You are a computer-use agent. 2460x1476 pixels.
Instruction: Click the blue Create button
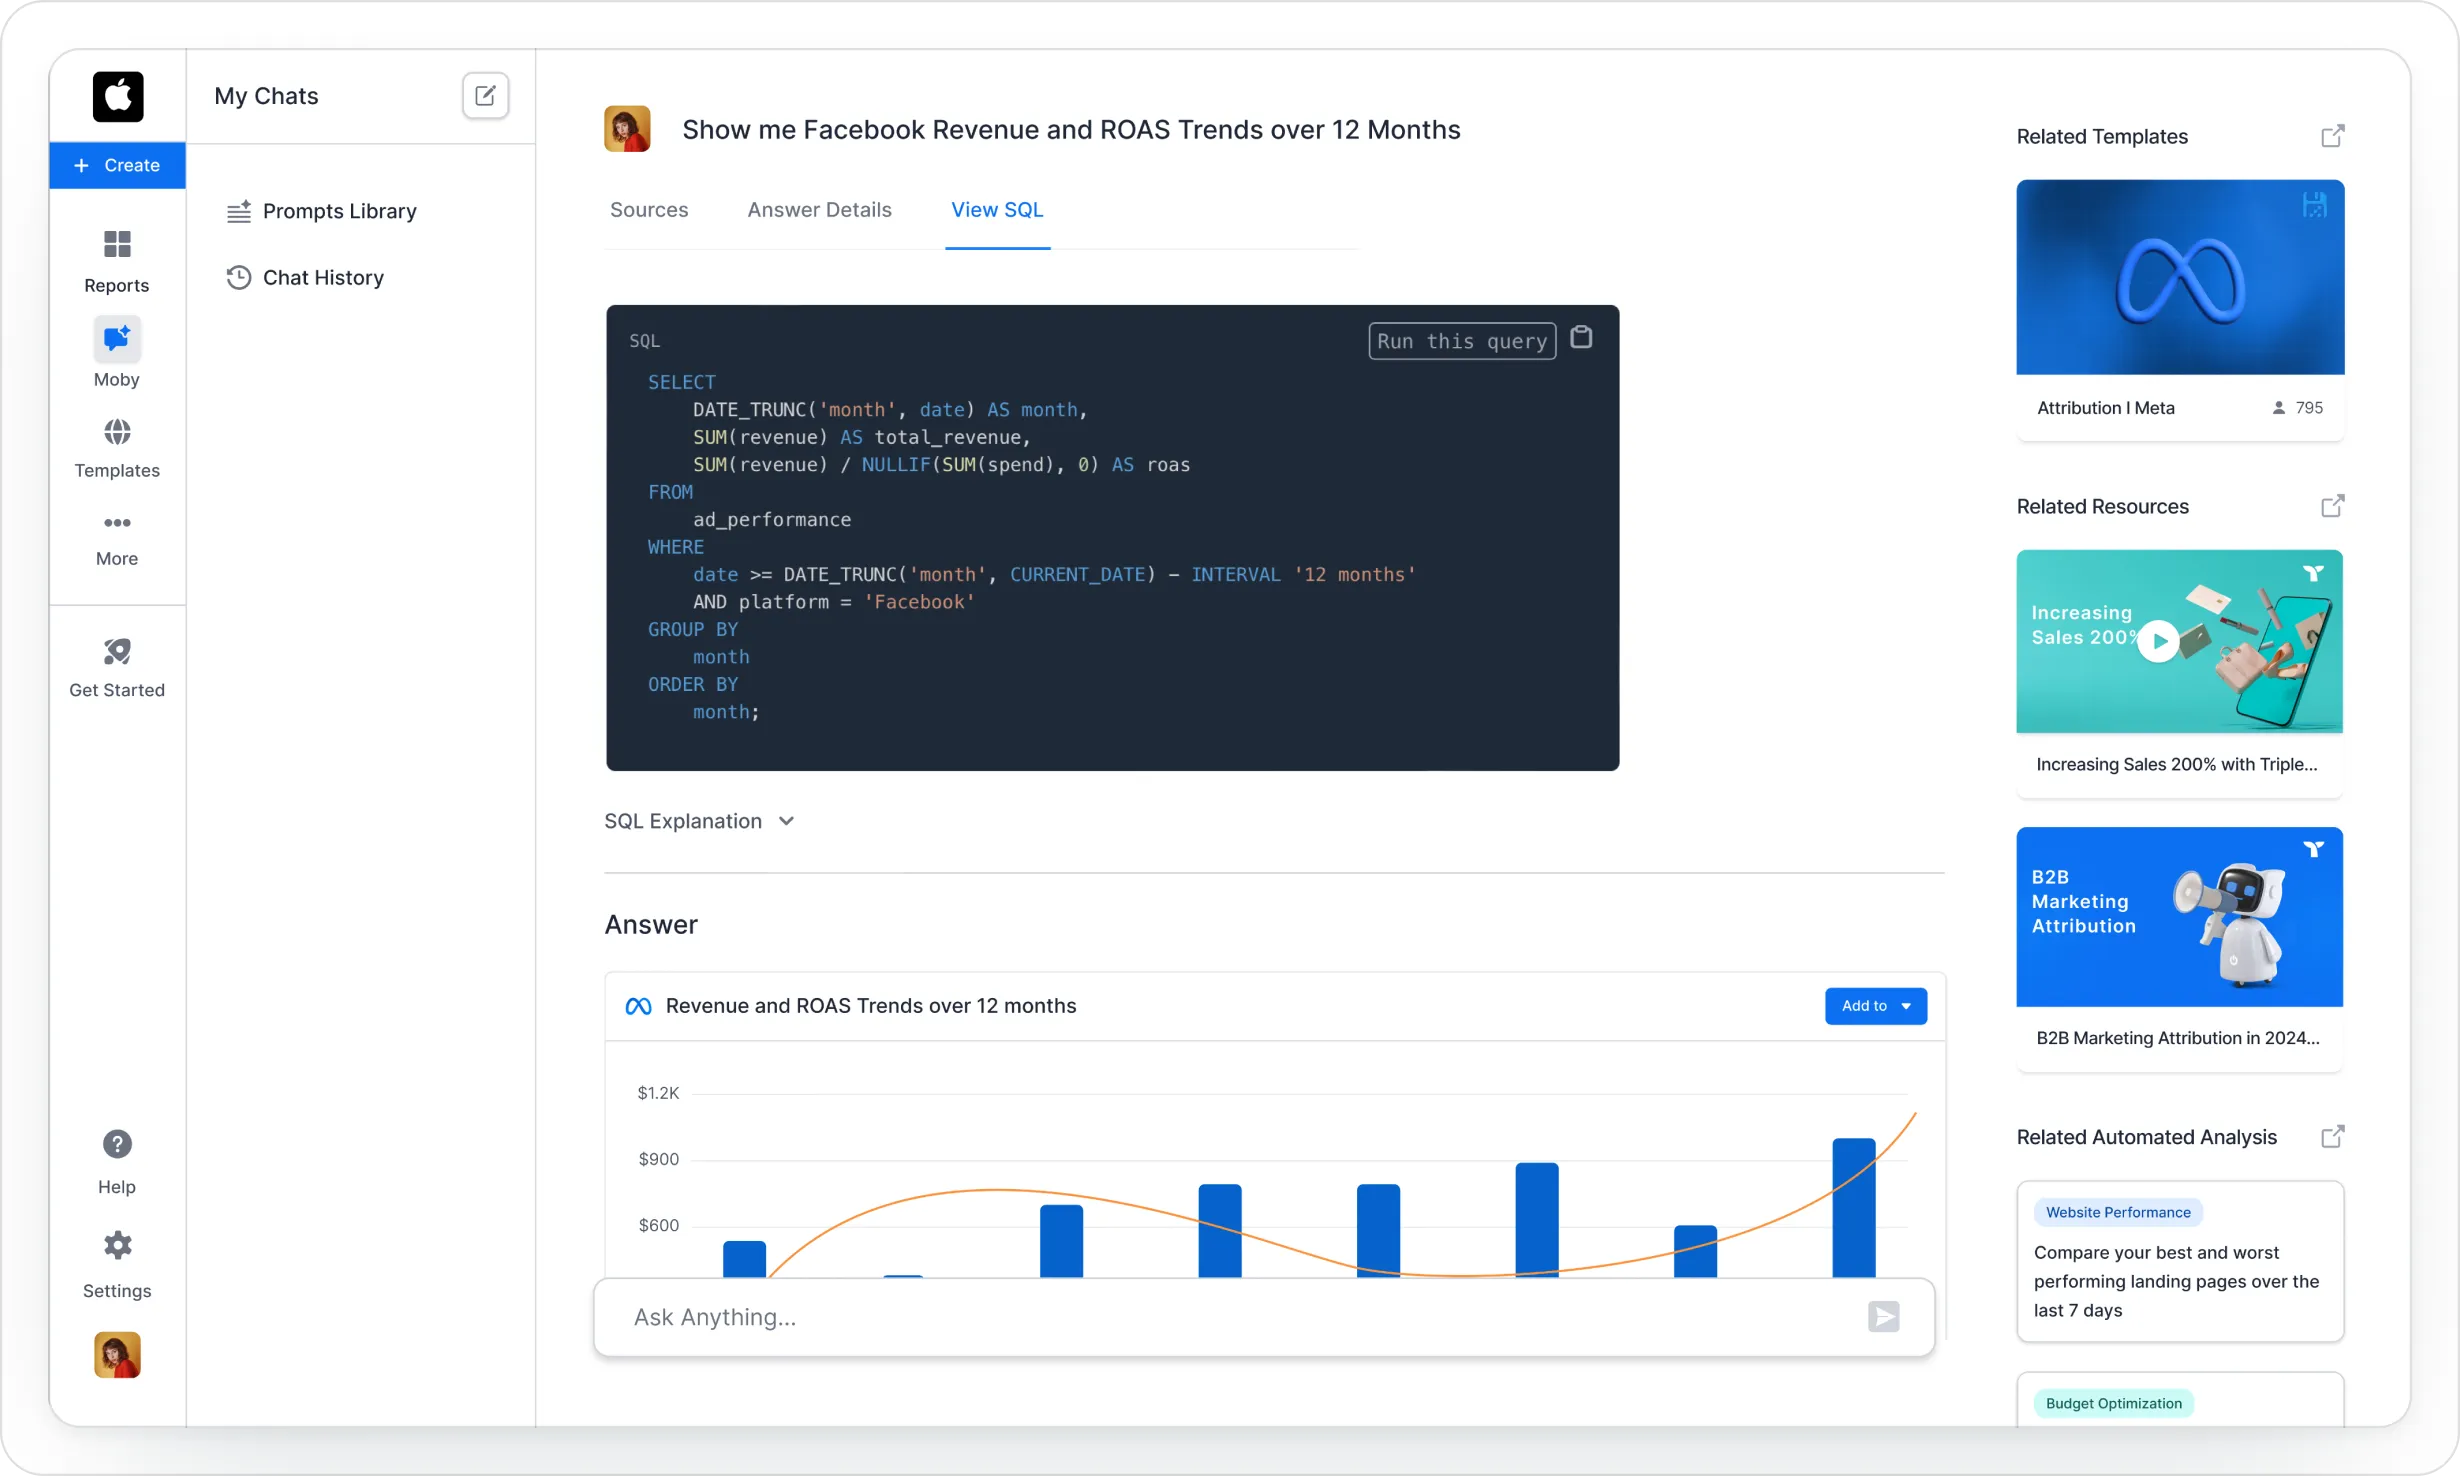117,165
